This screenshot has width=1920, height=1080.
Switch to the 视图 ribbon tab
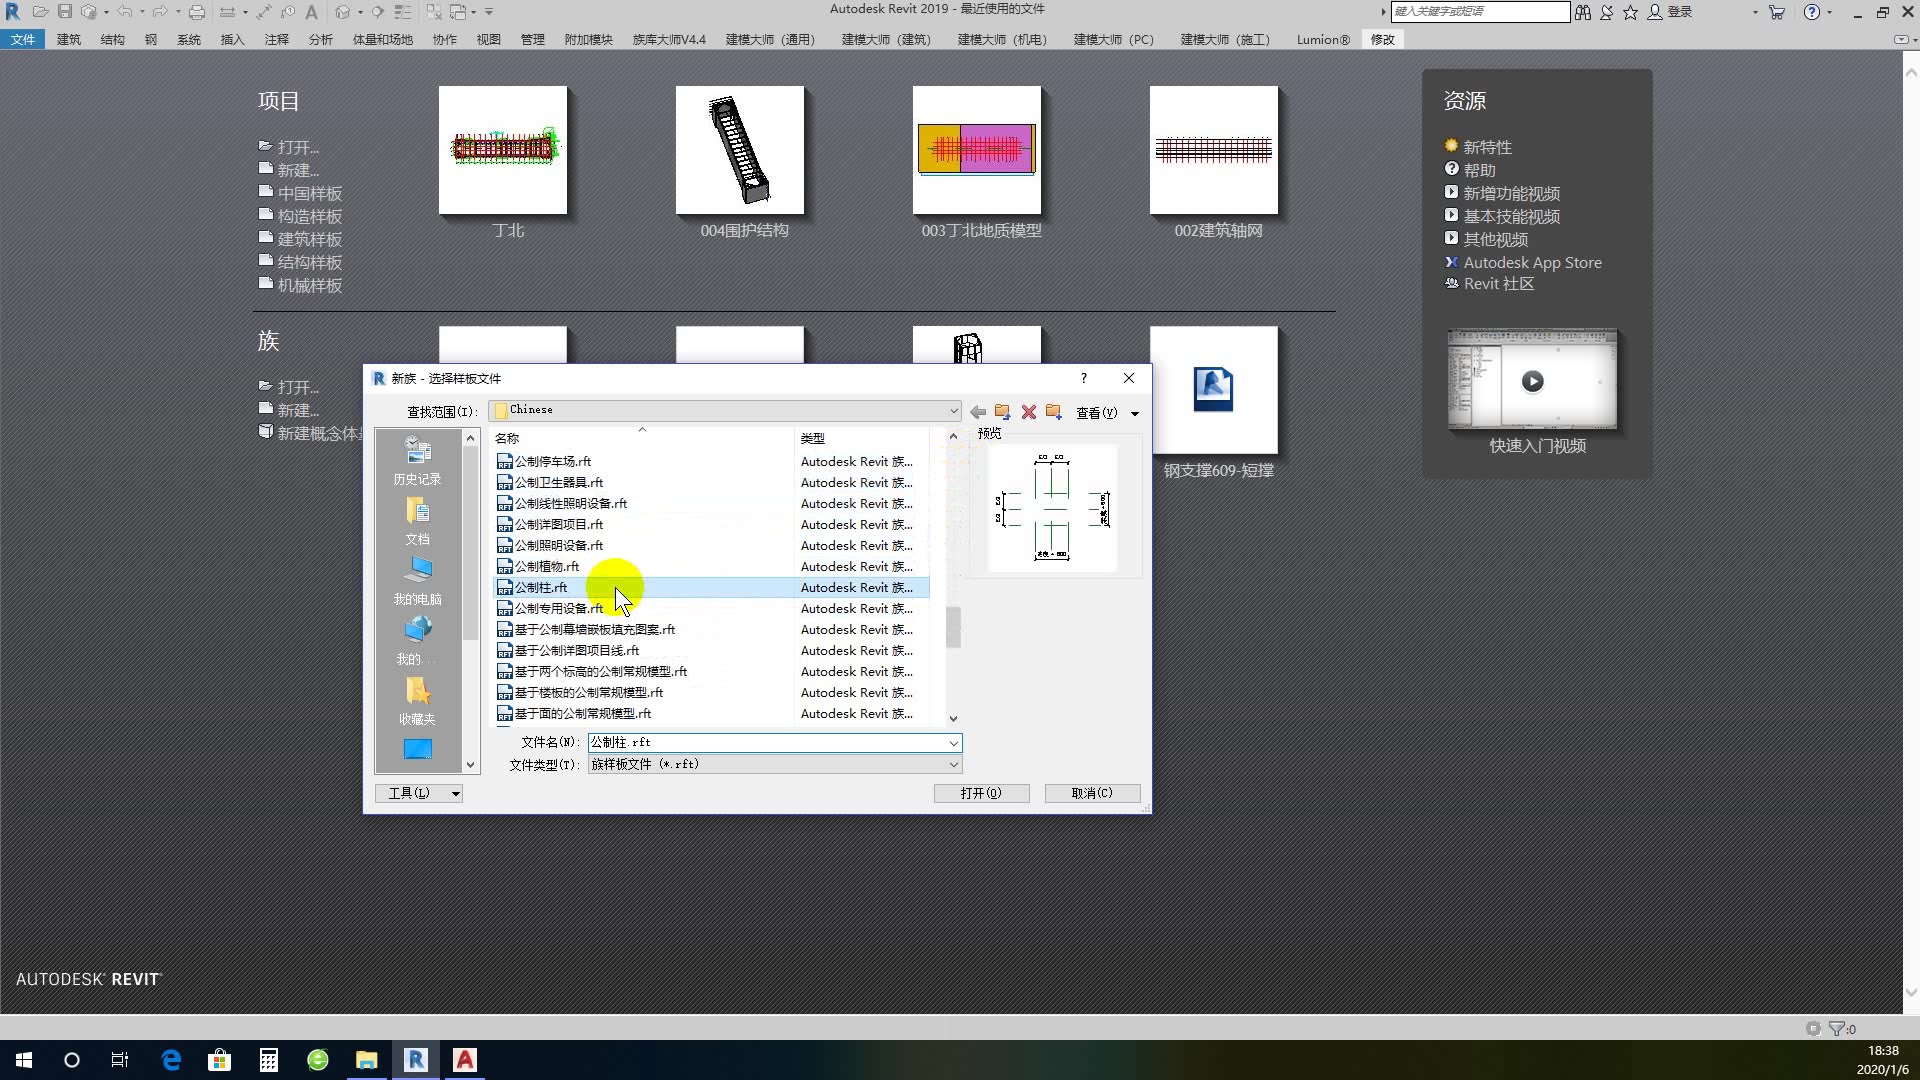tap(489, 39)
